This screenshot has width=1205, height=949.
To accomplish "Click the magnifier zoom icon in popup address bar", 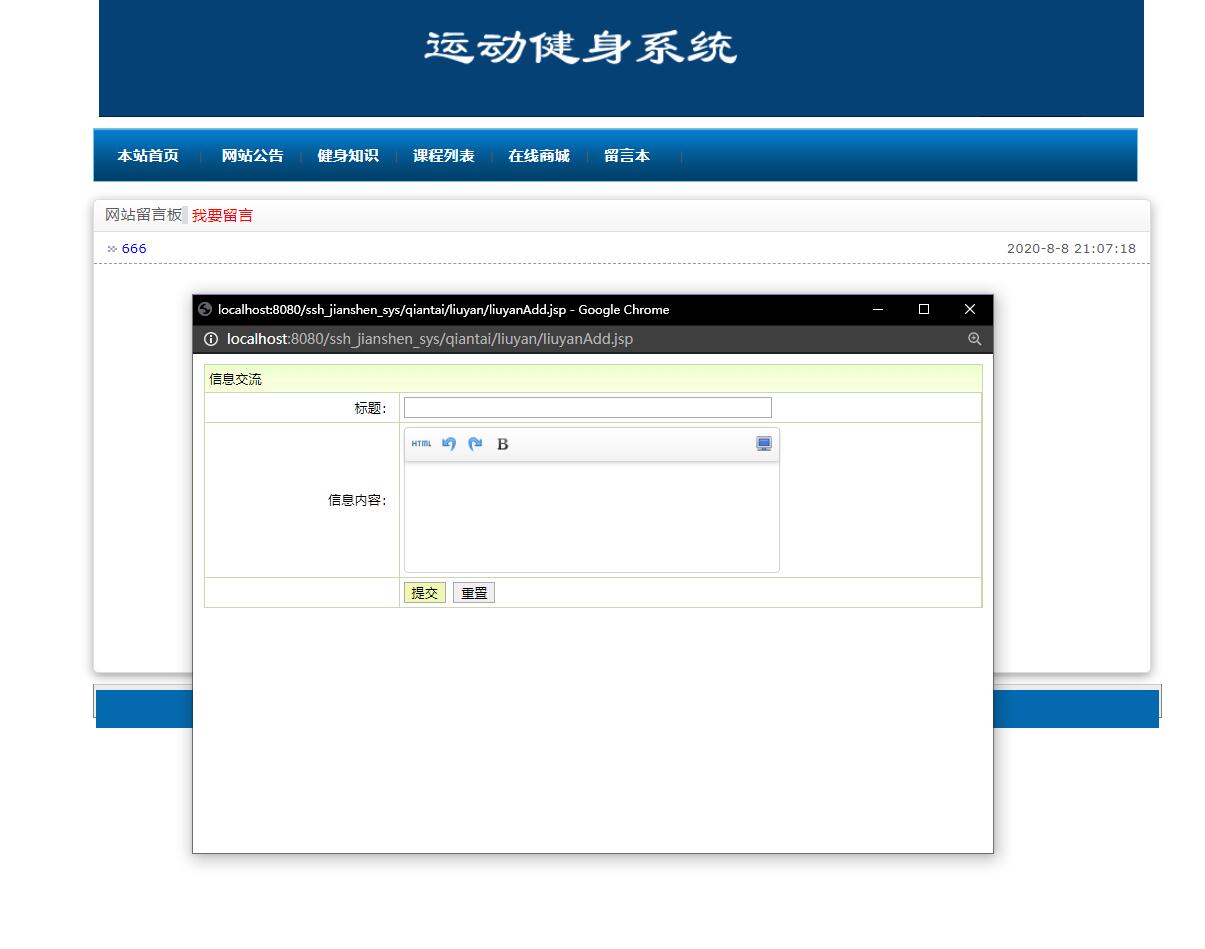I will click(974, 339).
